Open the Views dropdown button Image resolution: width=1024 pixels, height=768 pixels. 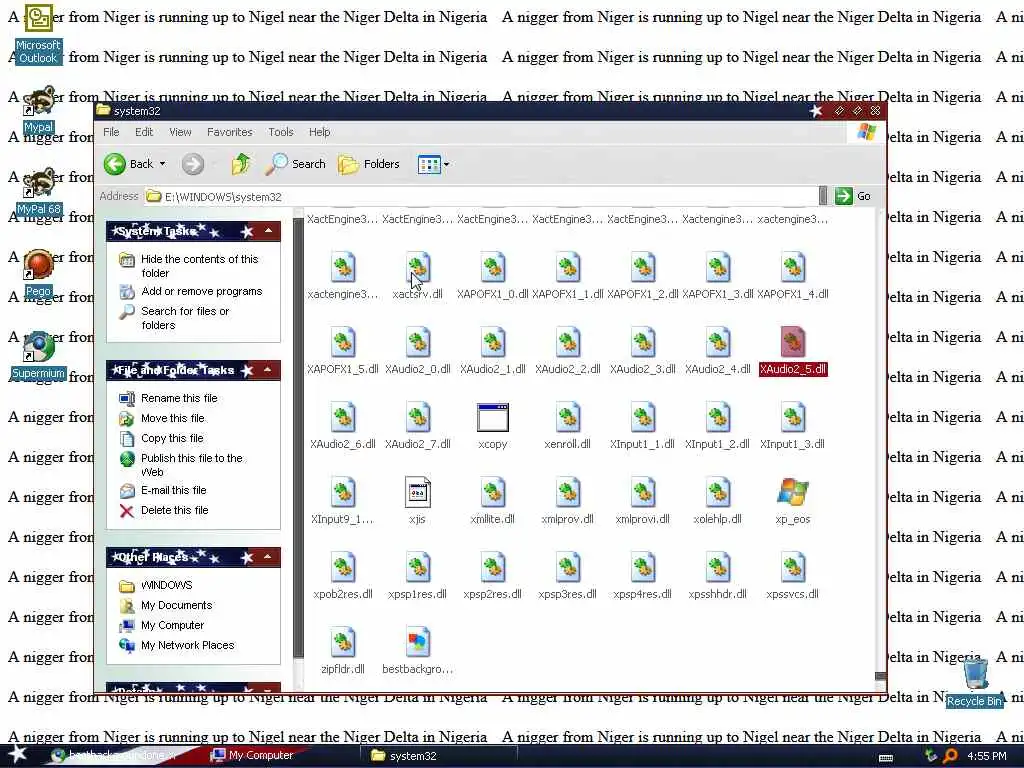433,165
